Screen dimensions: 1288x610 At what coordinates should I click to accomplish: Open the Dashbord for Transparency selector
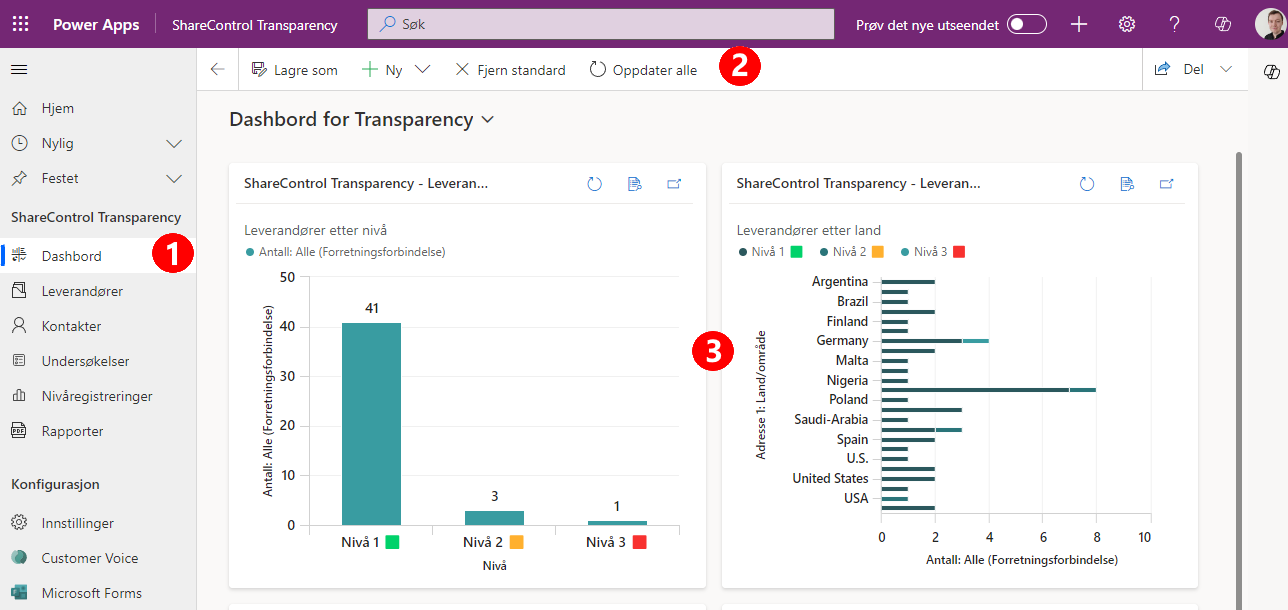tap(362, 119)
